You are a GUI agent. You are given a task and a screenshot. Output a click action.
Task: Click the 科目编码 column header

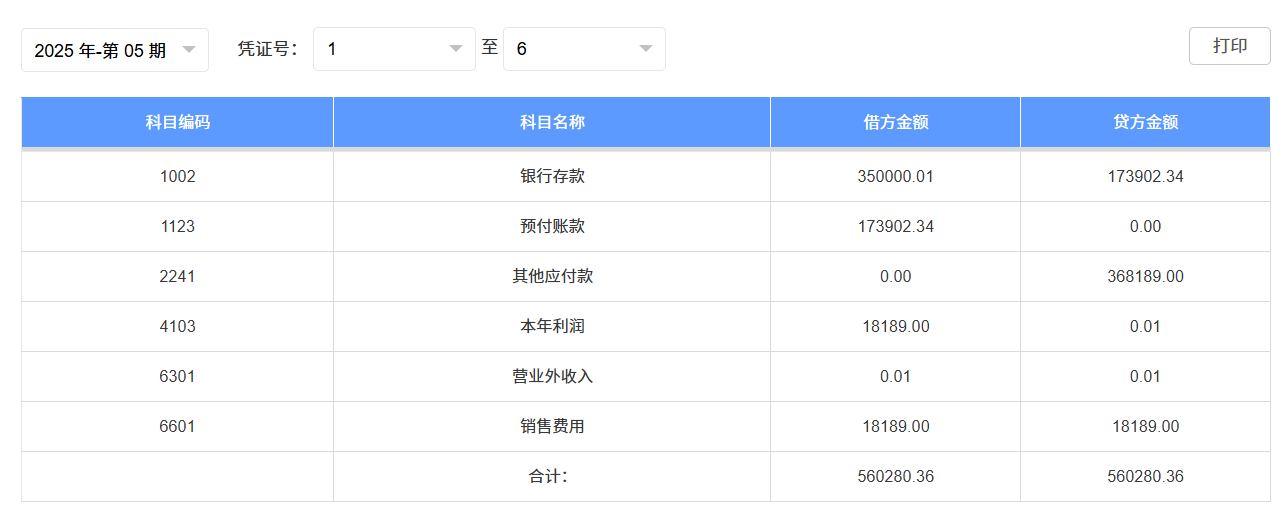(x=178, y=122)
